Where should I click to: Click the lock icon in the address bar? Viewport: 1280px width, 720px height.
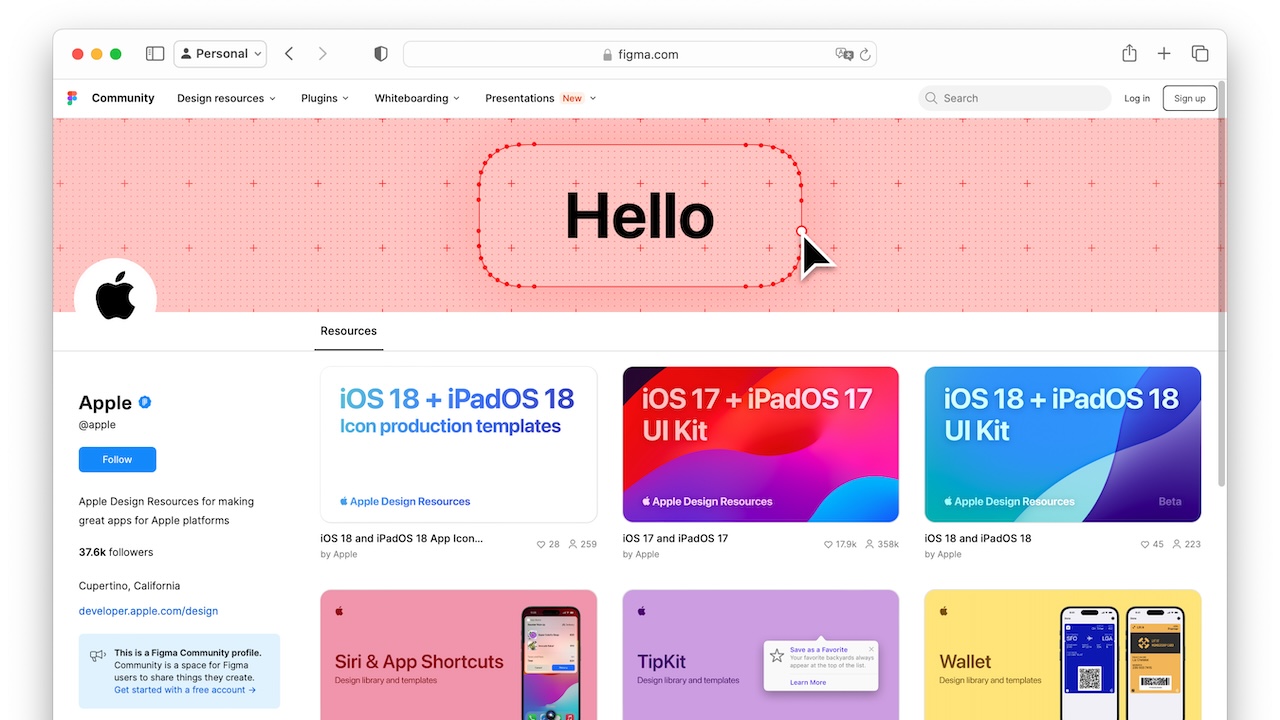click(x=608, y=55)
